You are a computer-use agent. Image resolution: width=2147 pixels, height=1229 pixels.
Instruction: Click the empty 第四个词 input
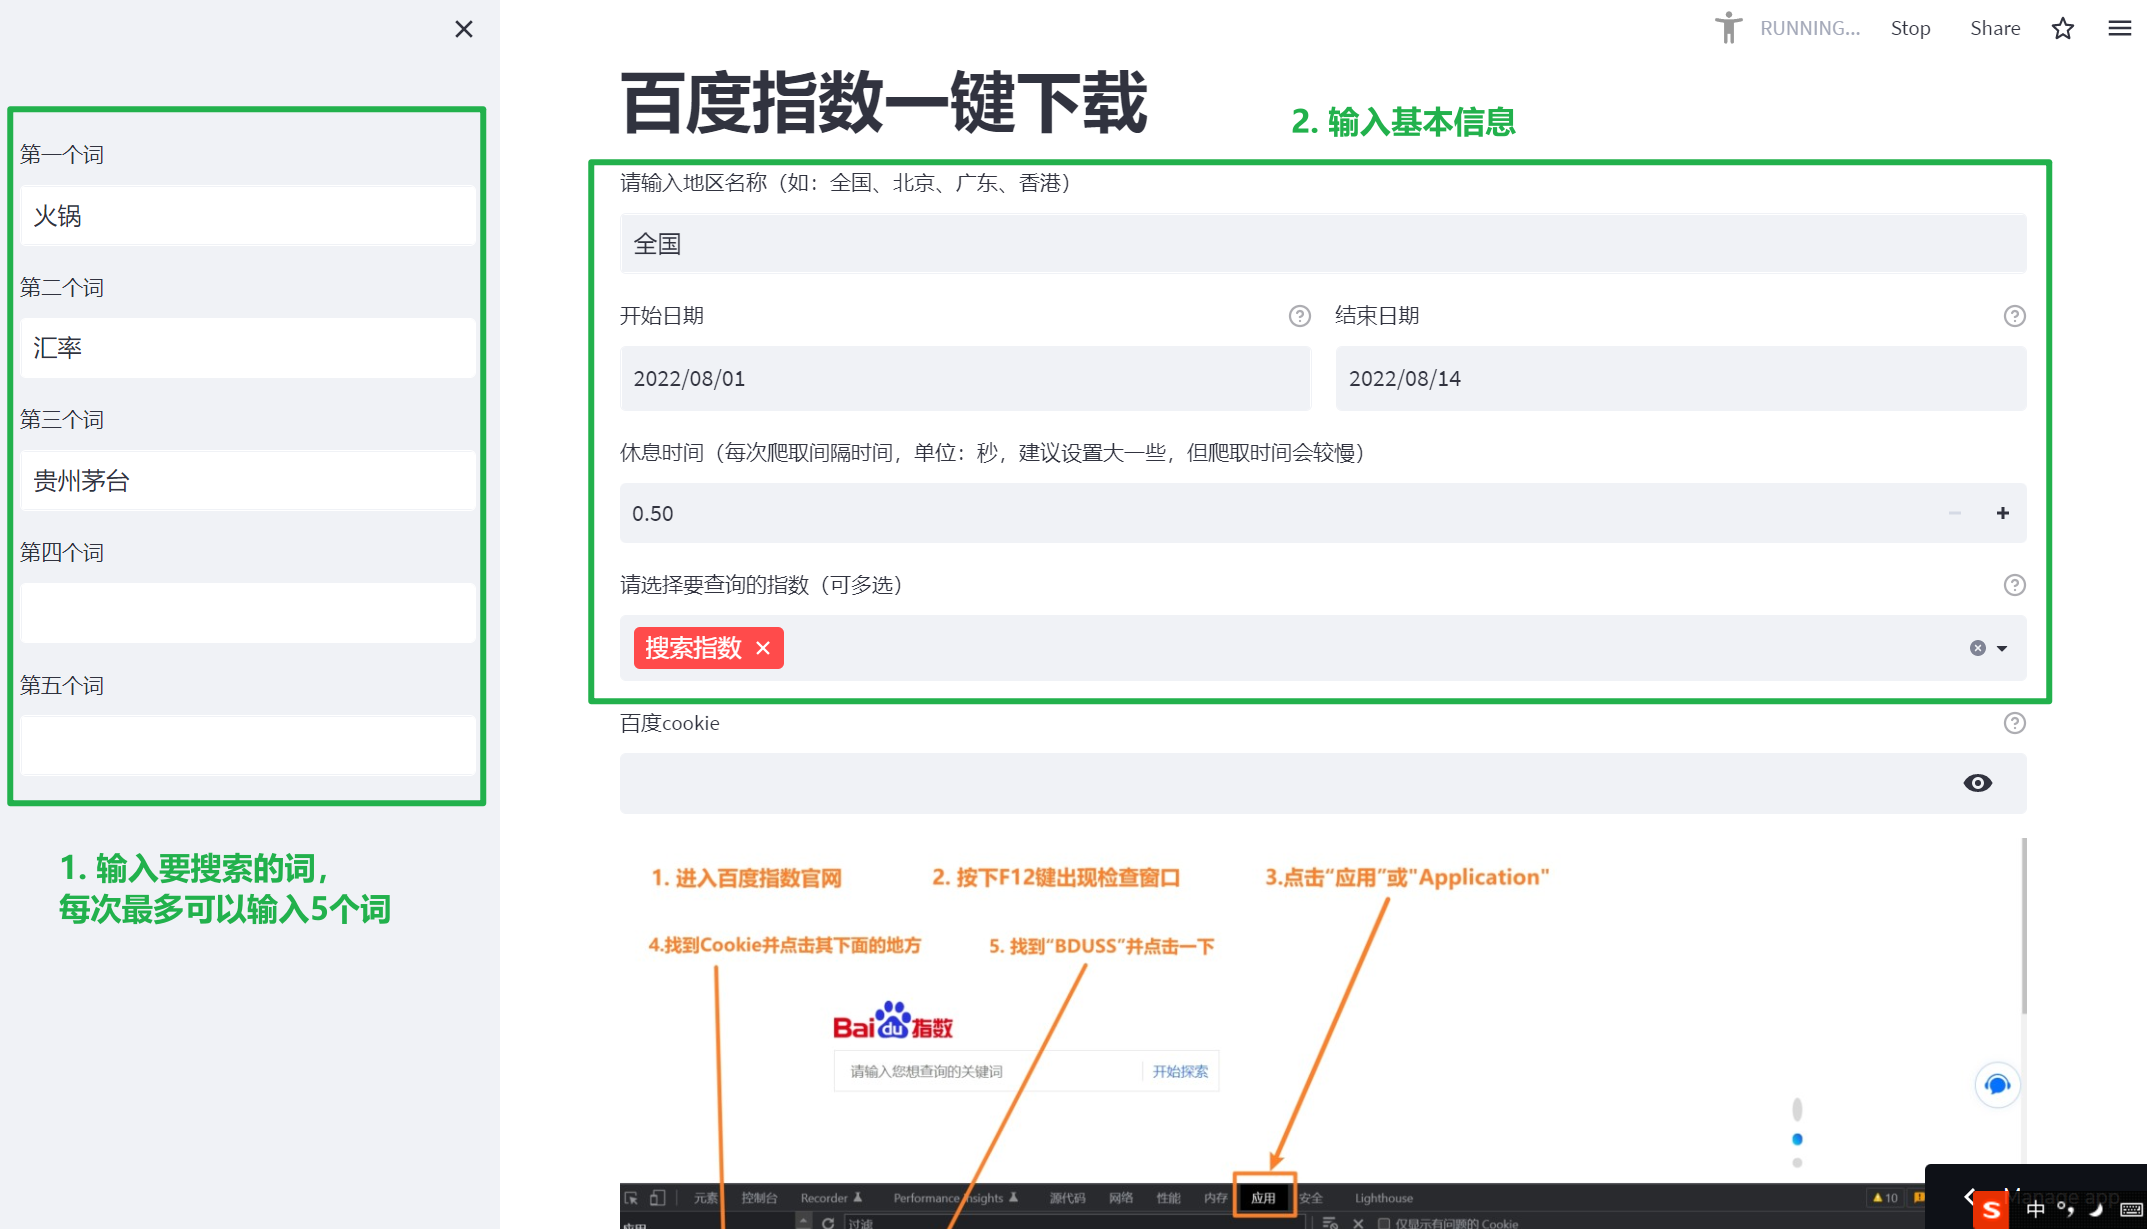[248, 613]
